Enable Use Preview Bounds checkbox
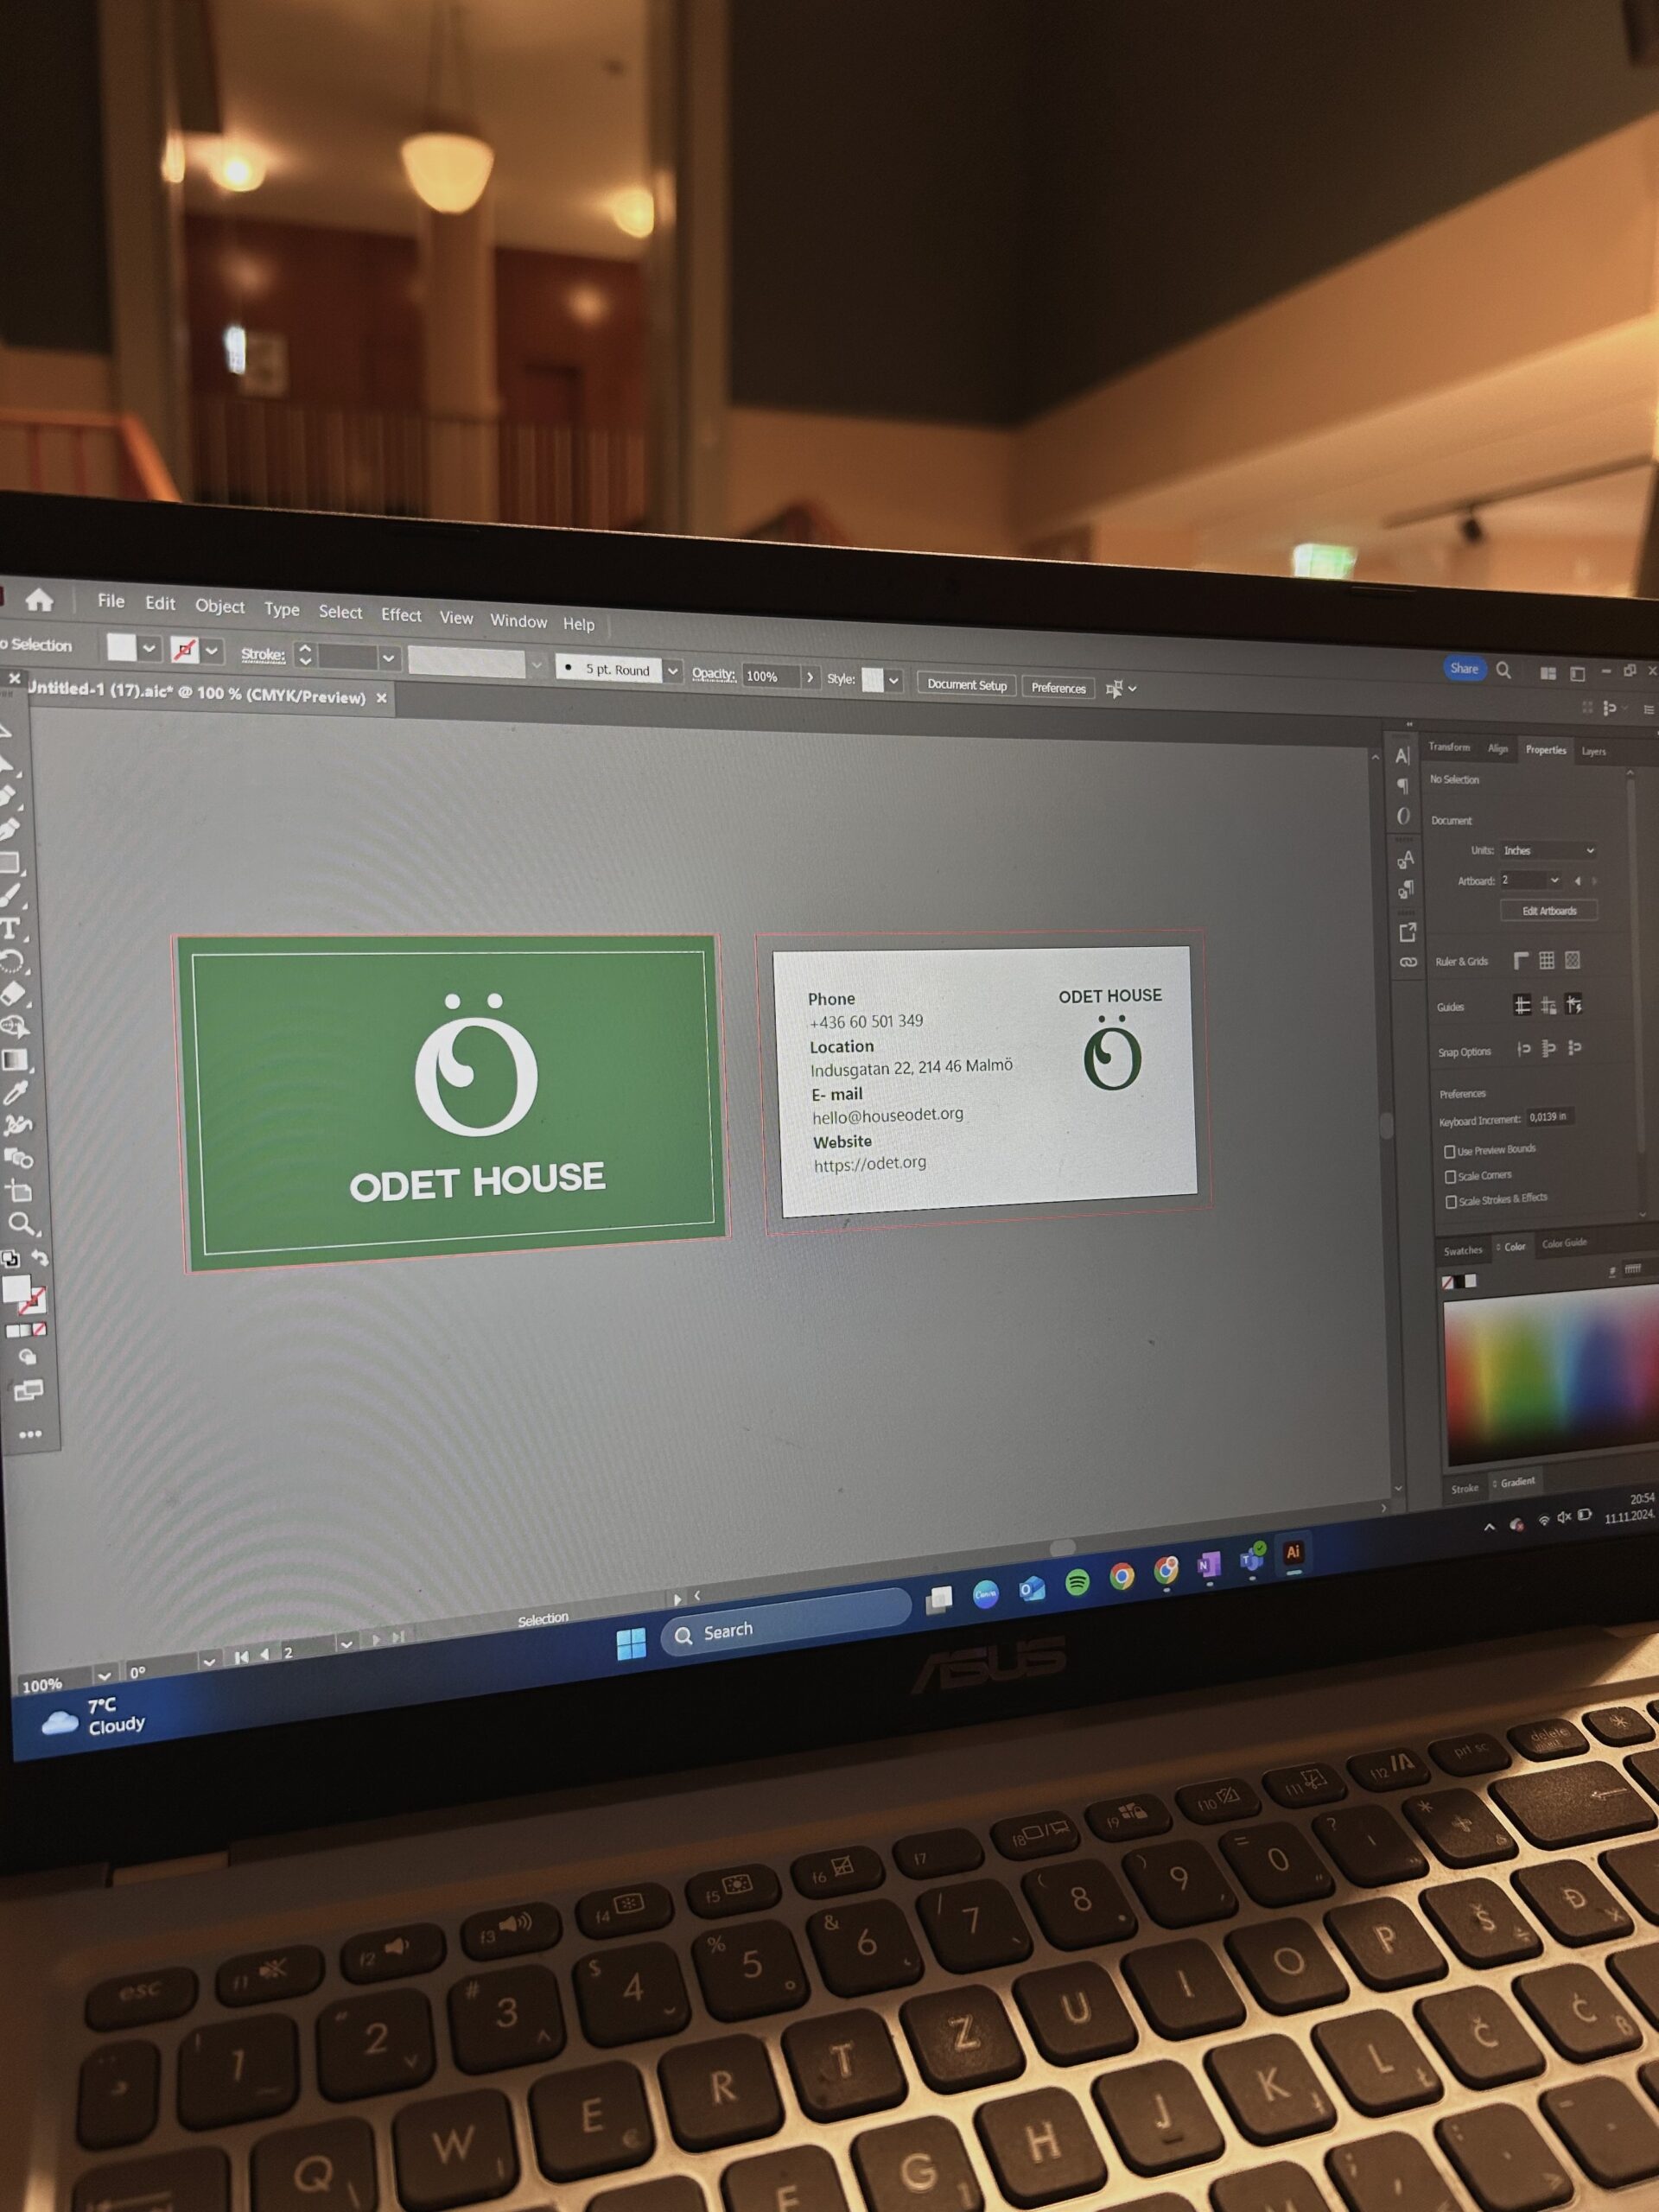This screenshot has width=1659, height=2212. (1449, 1152)
